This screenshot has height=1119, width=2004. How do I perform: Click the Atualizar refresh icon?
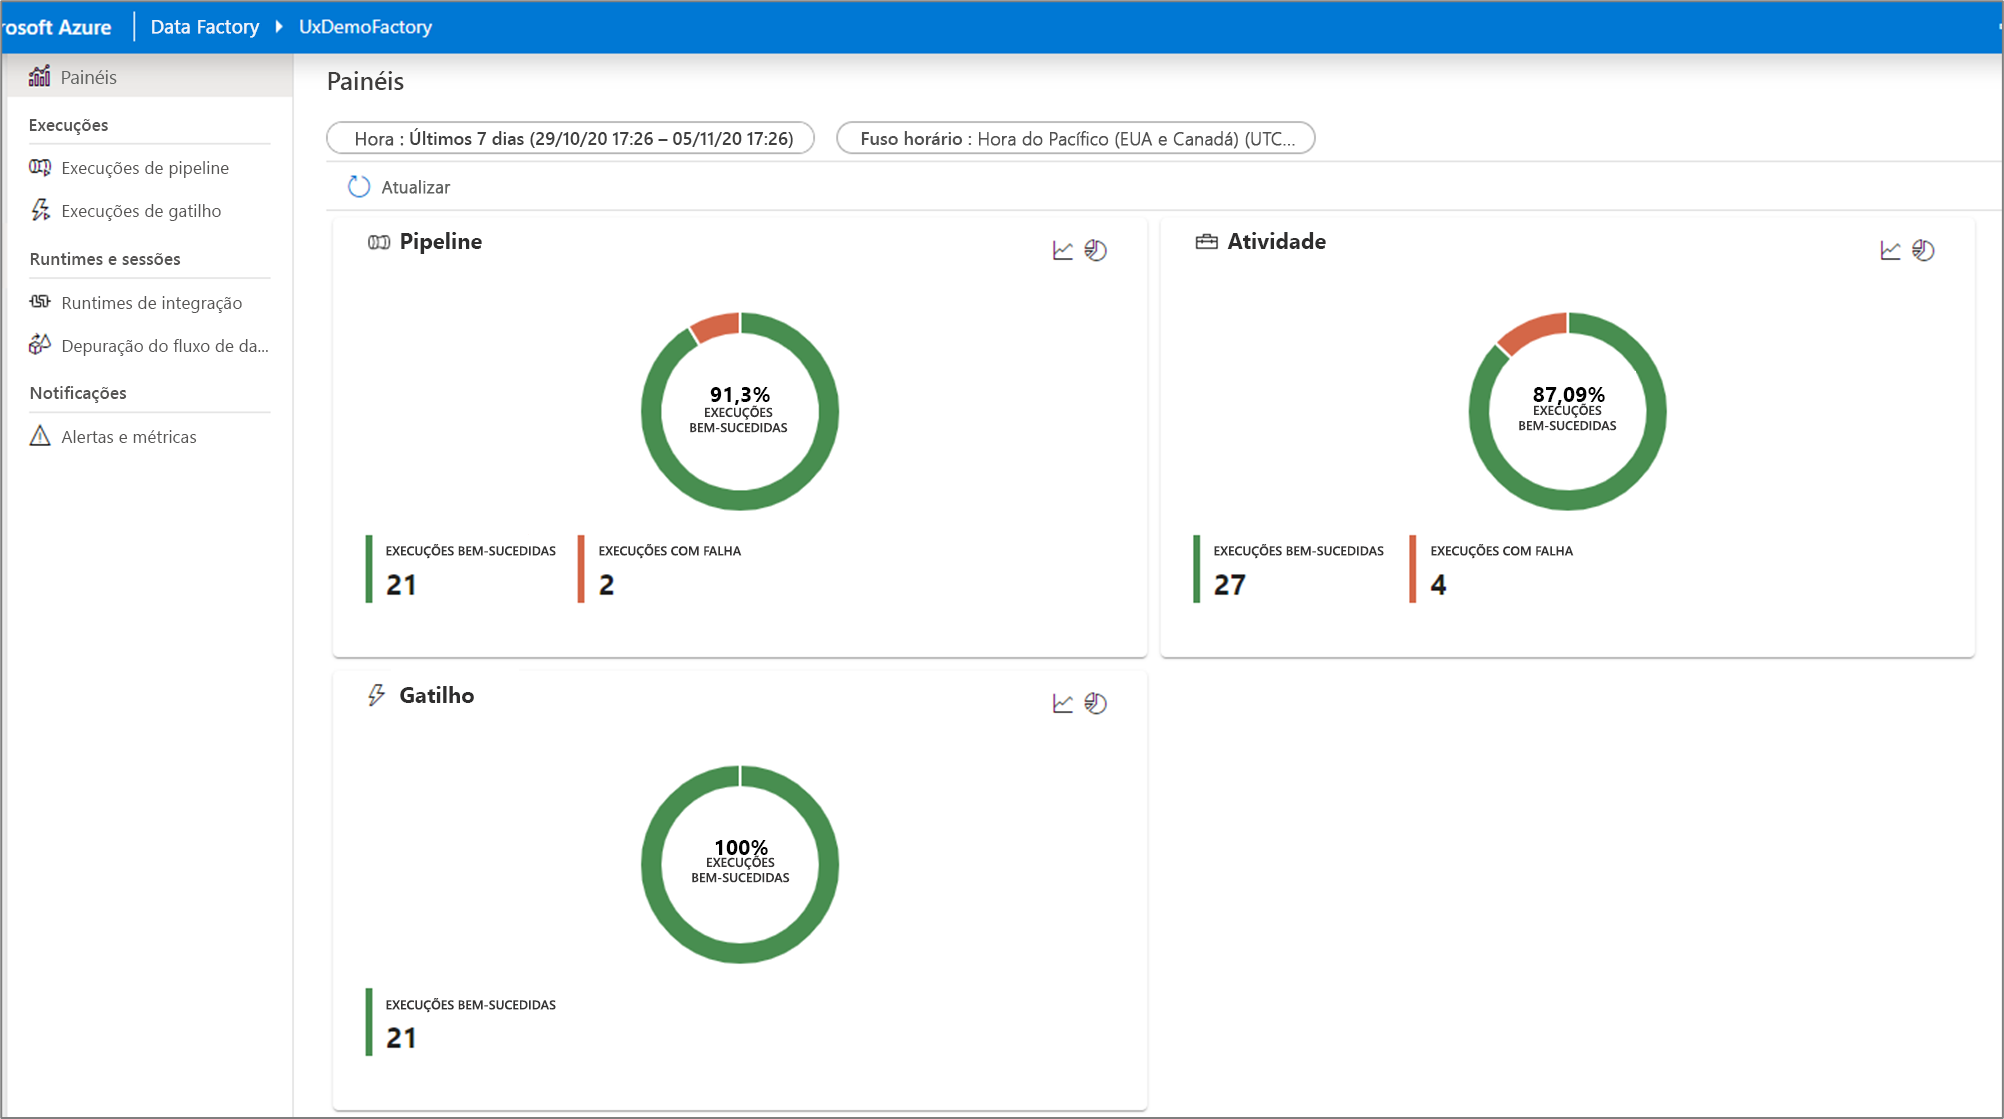coord(359,187)
